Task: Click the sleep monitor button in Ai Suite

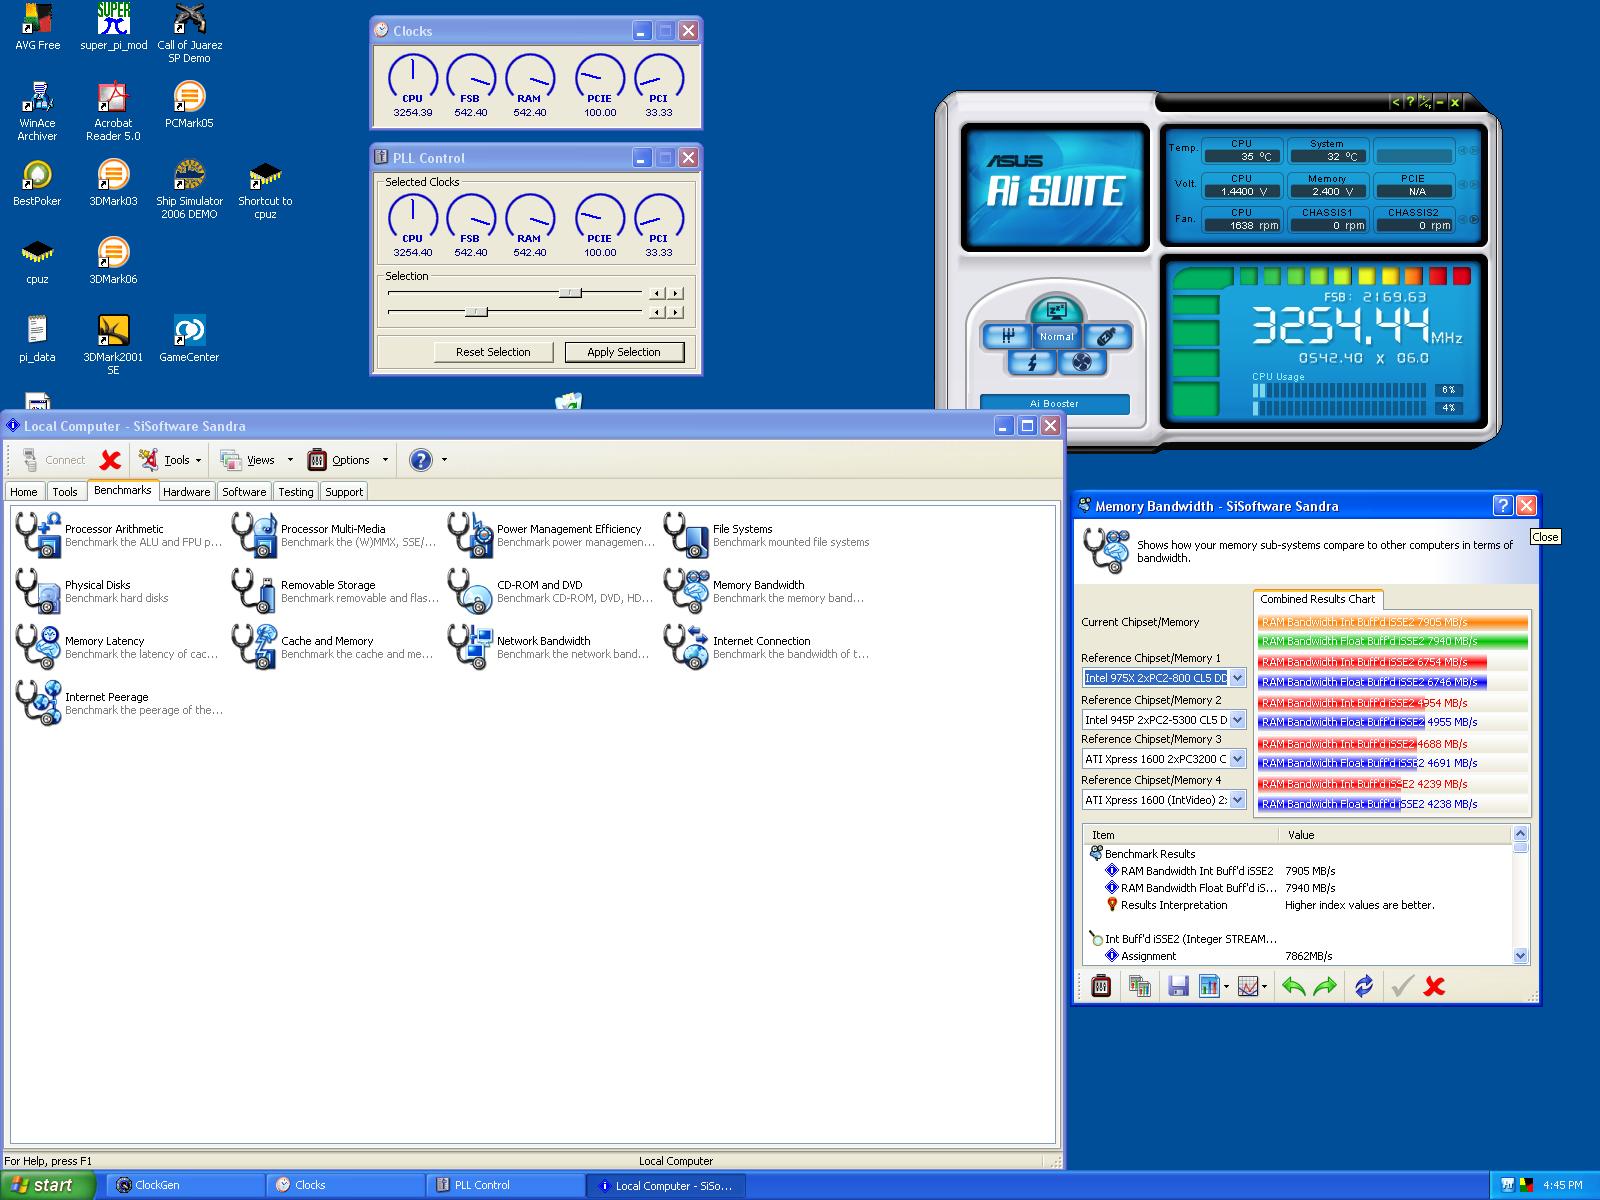Action: pyautogui.click(x=1057, y=311)
